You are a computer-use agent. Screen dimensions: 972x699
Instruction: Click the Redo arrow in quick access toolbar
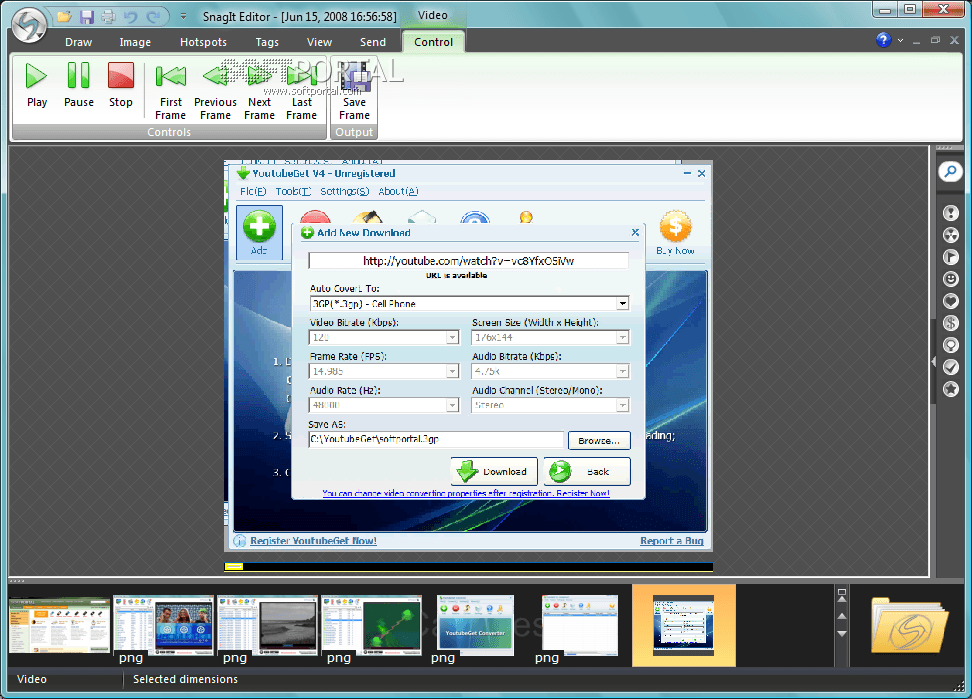coord(153,17)
